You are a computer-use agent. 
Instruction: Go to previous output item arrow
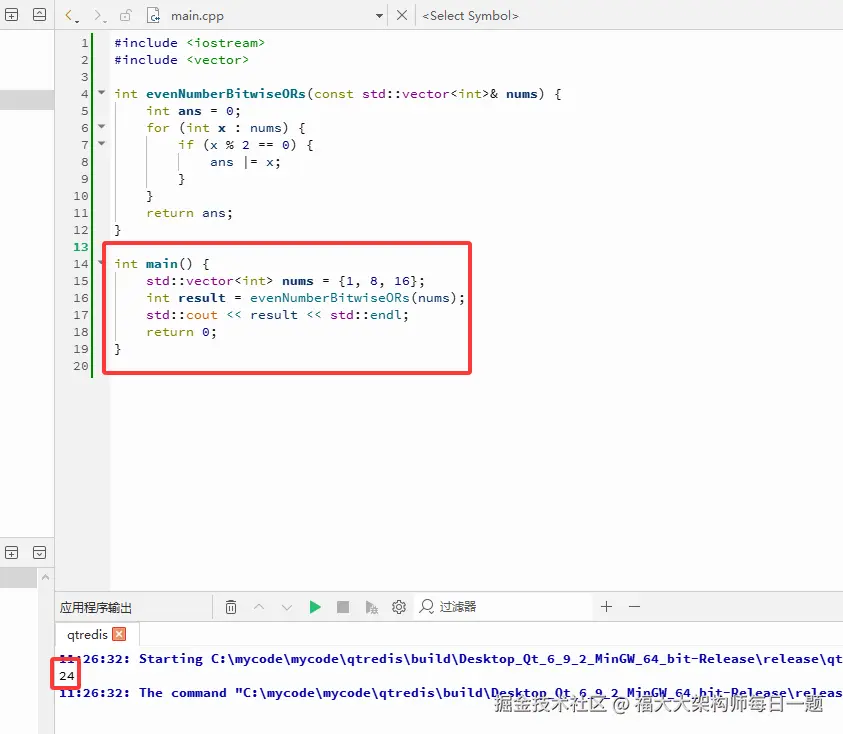(x=259, y=607)
